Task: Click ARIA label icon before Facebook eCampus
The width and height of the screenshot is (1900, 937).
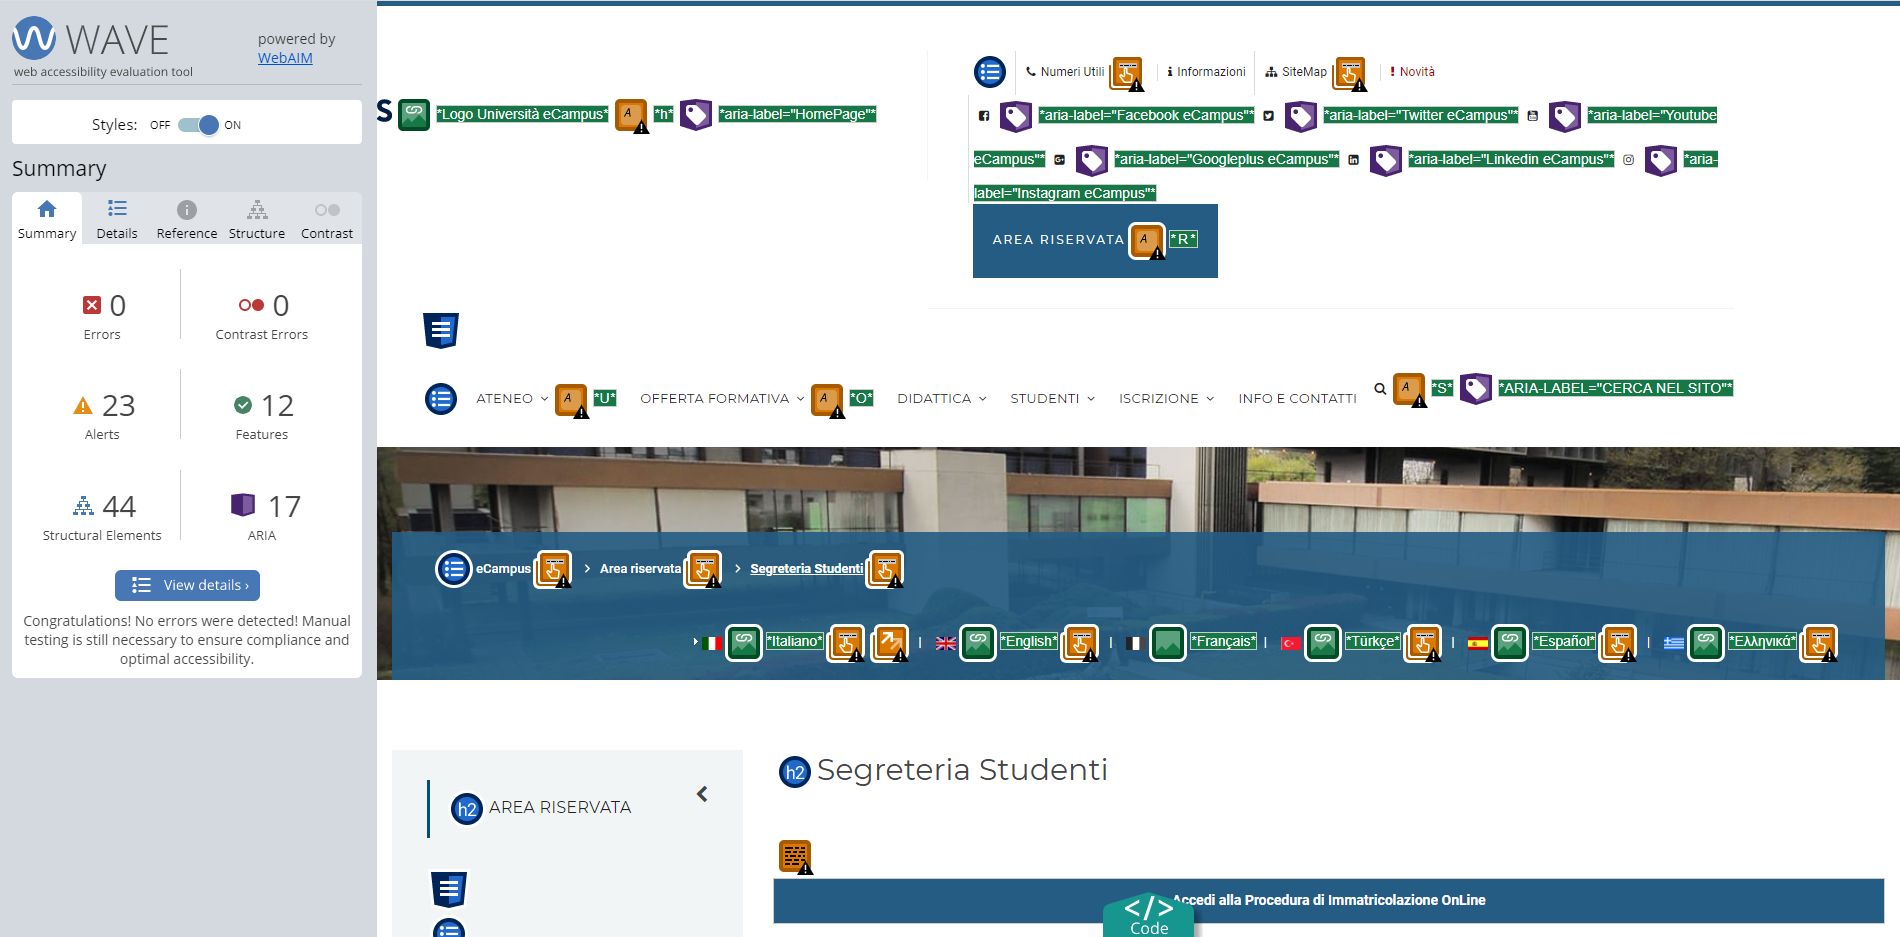Action: [1016, 116]
